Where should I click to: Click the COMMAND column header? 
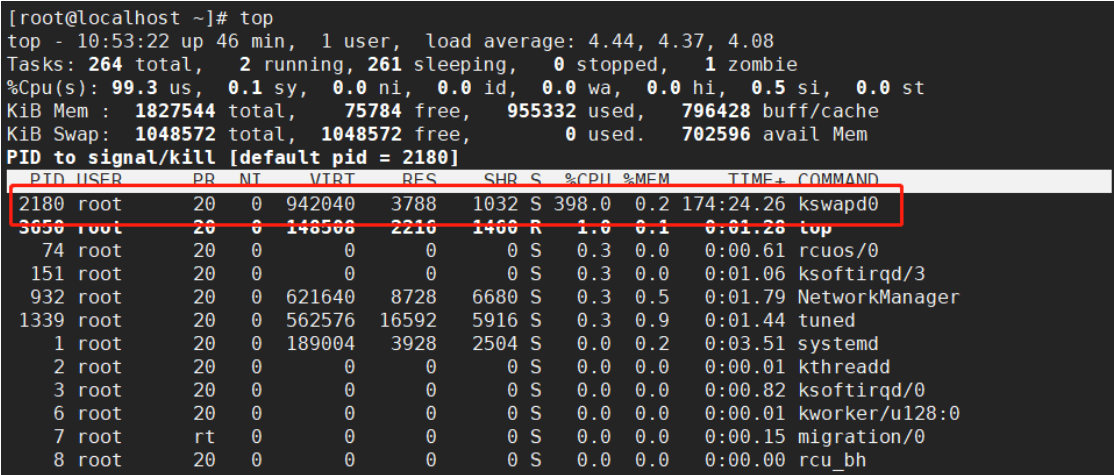tap(838, 181)
